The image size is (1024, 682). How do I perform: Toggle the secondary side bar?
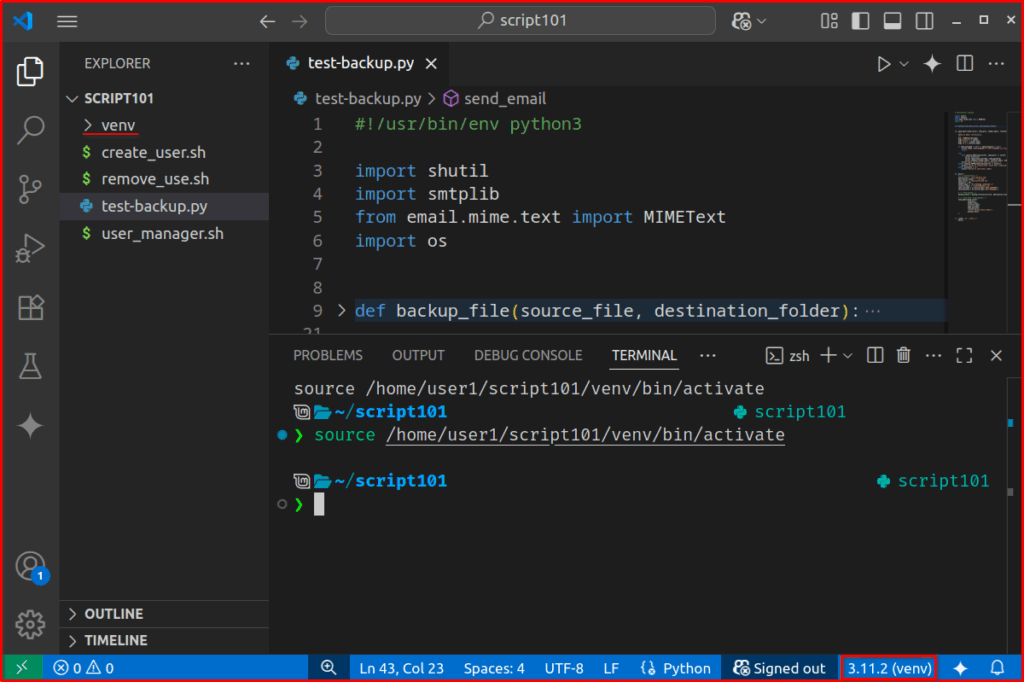[925, 21]
